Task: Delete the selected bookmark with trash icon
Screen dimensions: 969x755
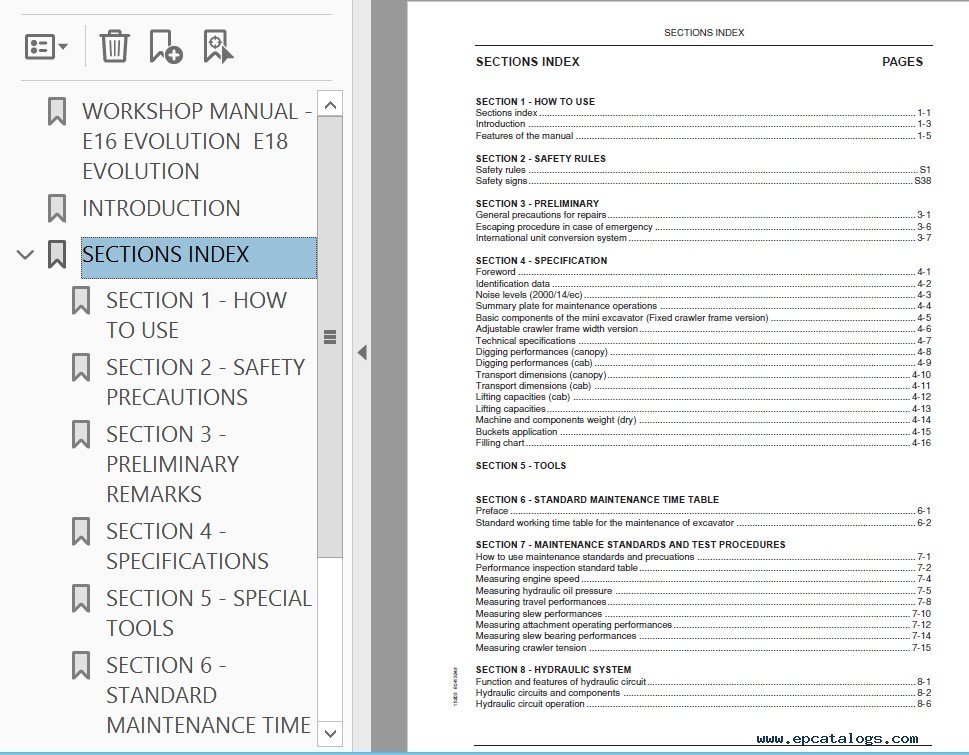Action: point(114,46)
